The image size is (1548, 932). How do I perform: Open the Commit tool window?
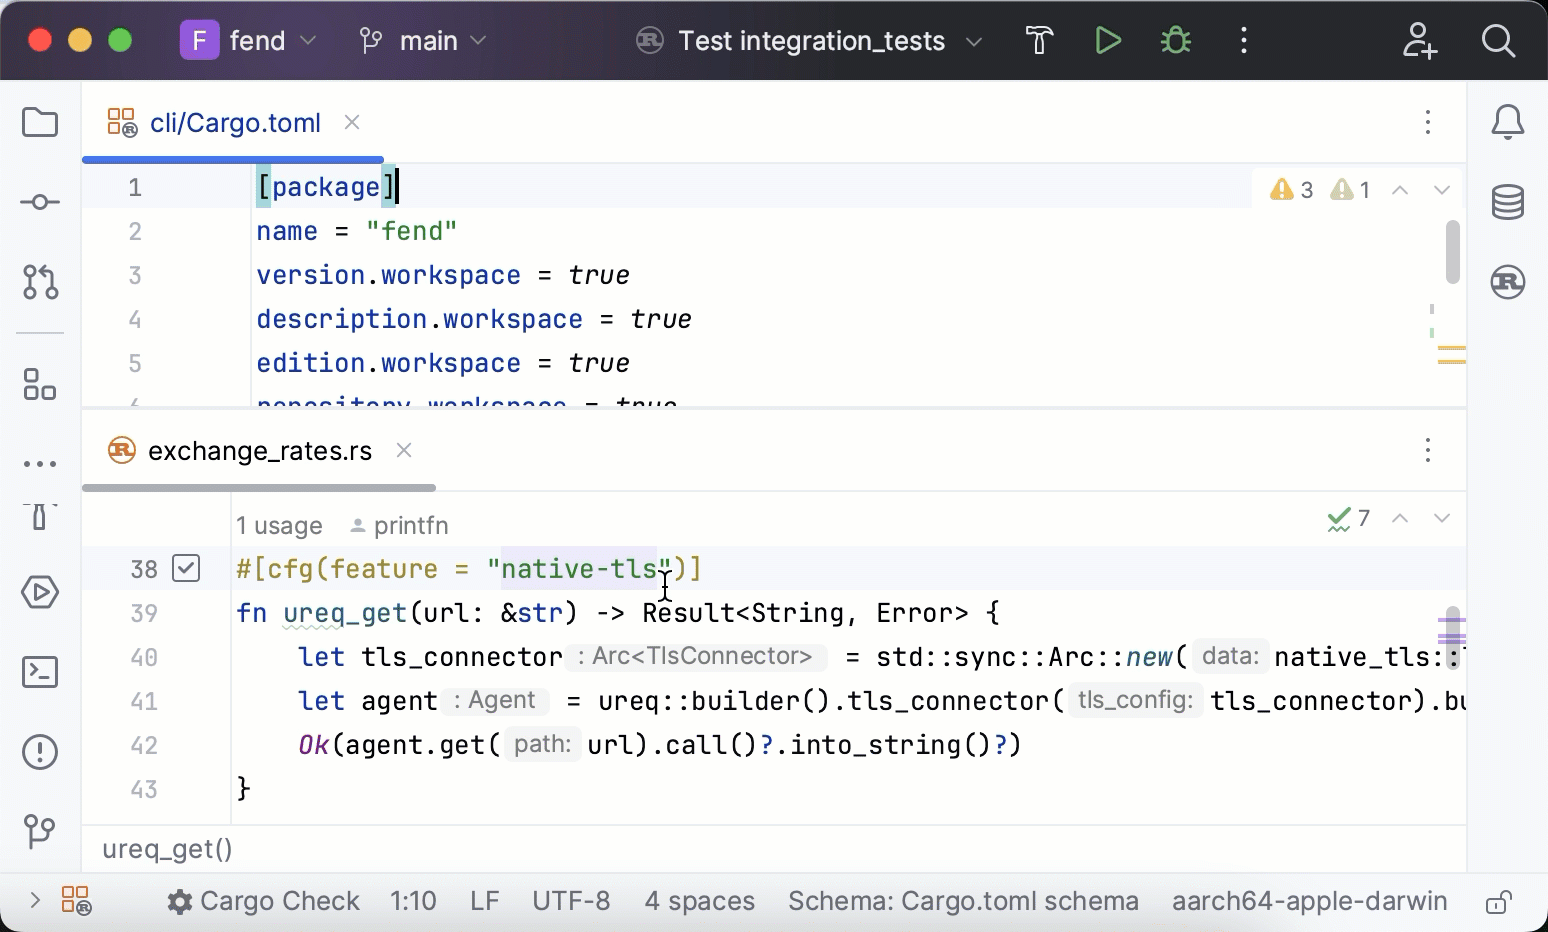click(x=40, y=201)
